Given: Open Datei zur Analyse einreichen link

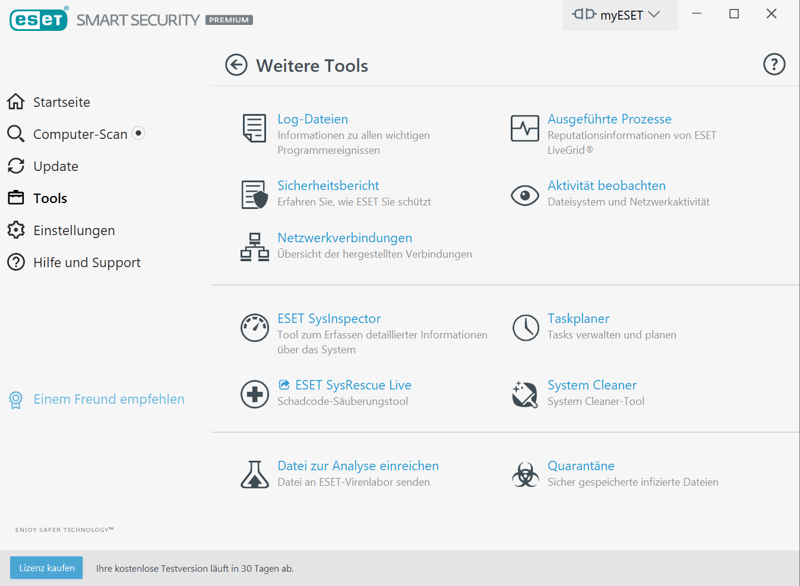Looking at the screenshot, I should (x=358, y=466).
